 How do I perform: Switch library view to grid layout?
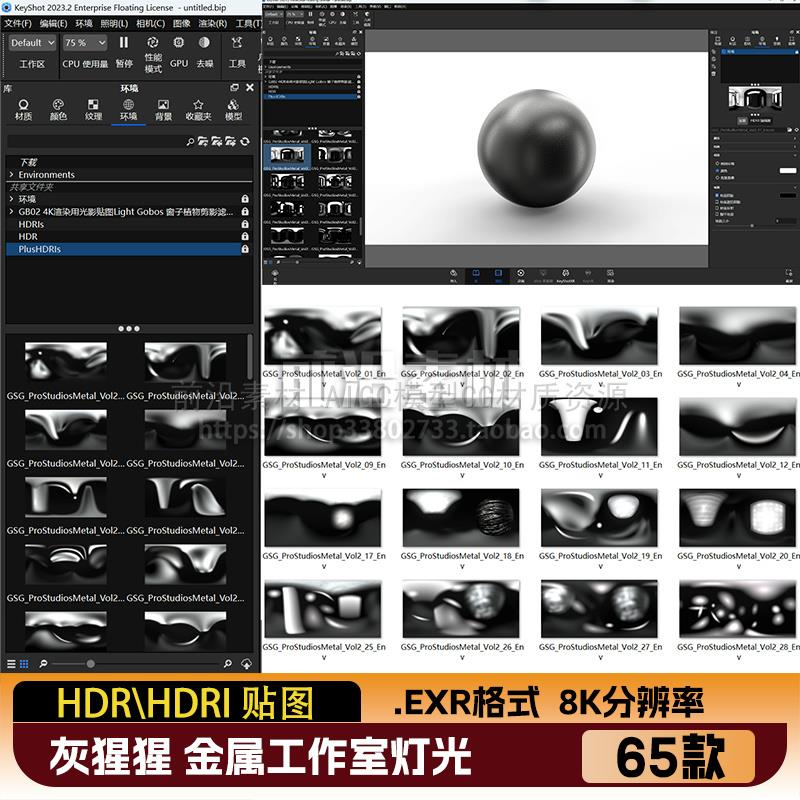(x=23, y=662)
